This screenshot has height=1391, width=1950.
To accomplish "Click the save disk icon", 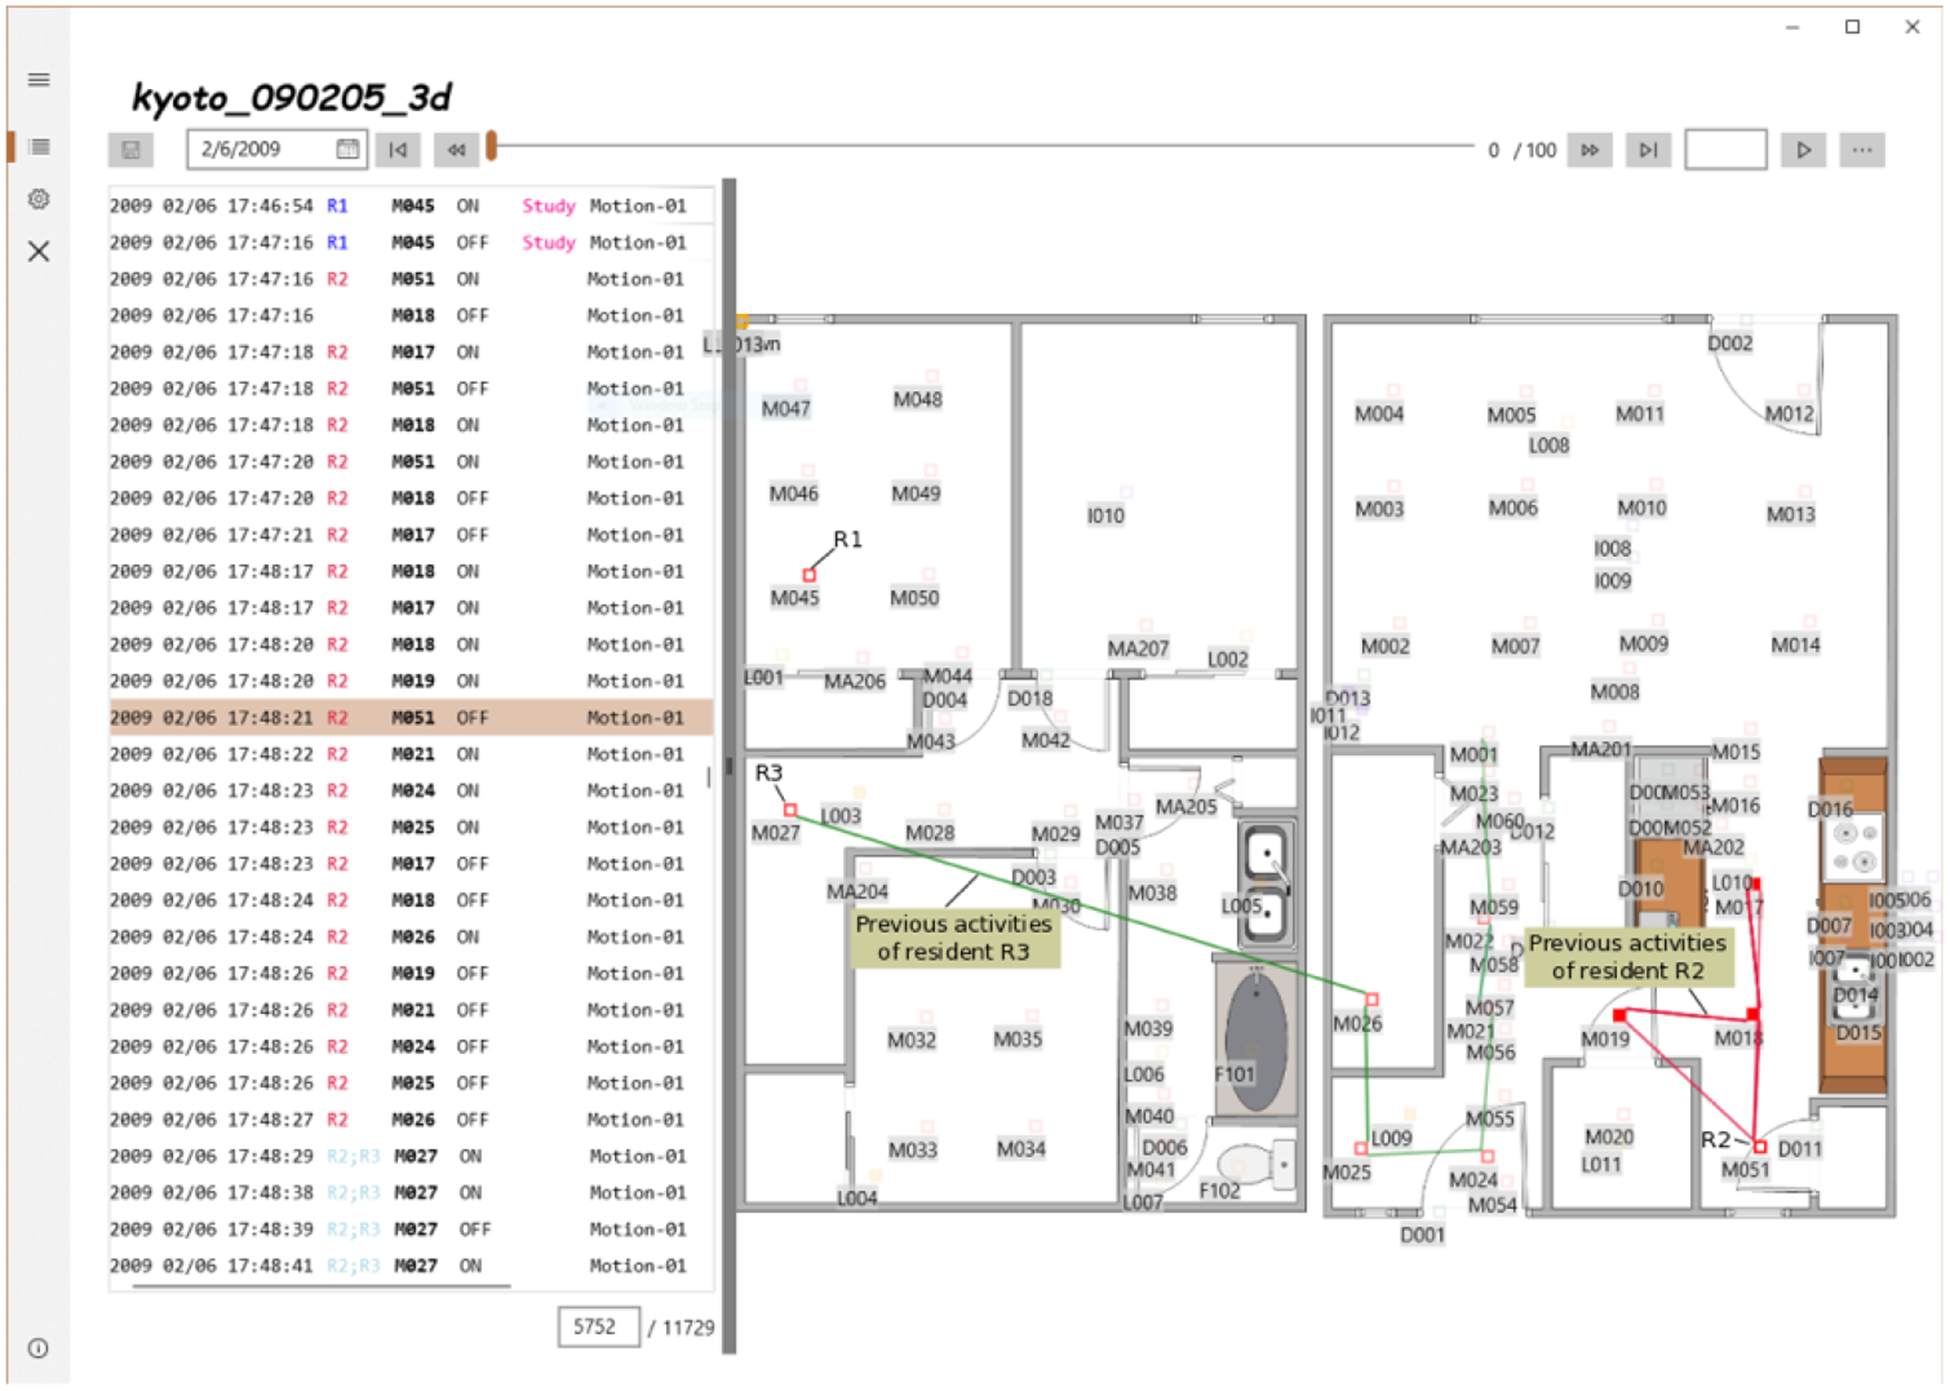I will point(131,150).
